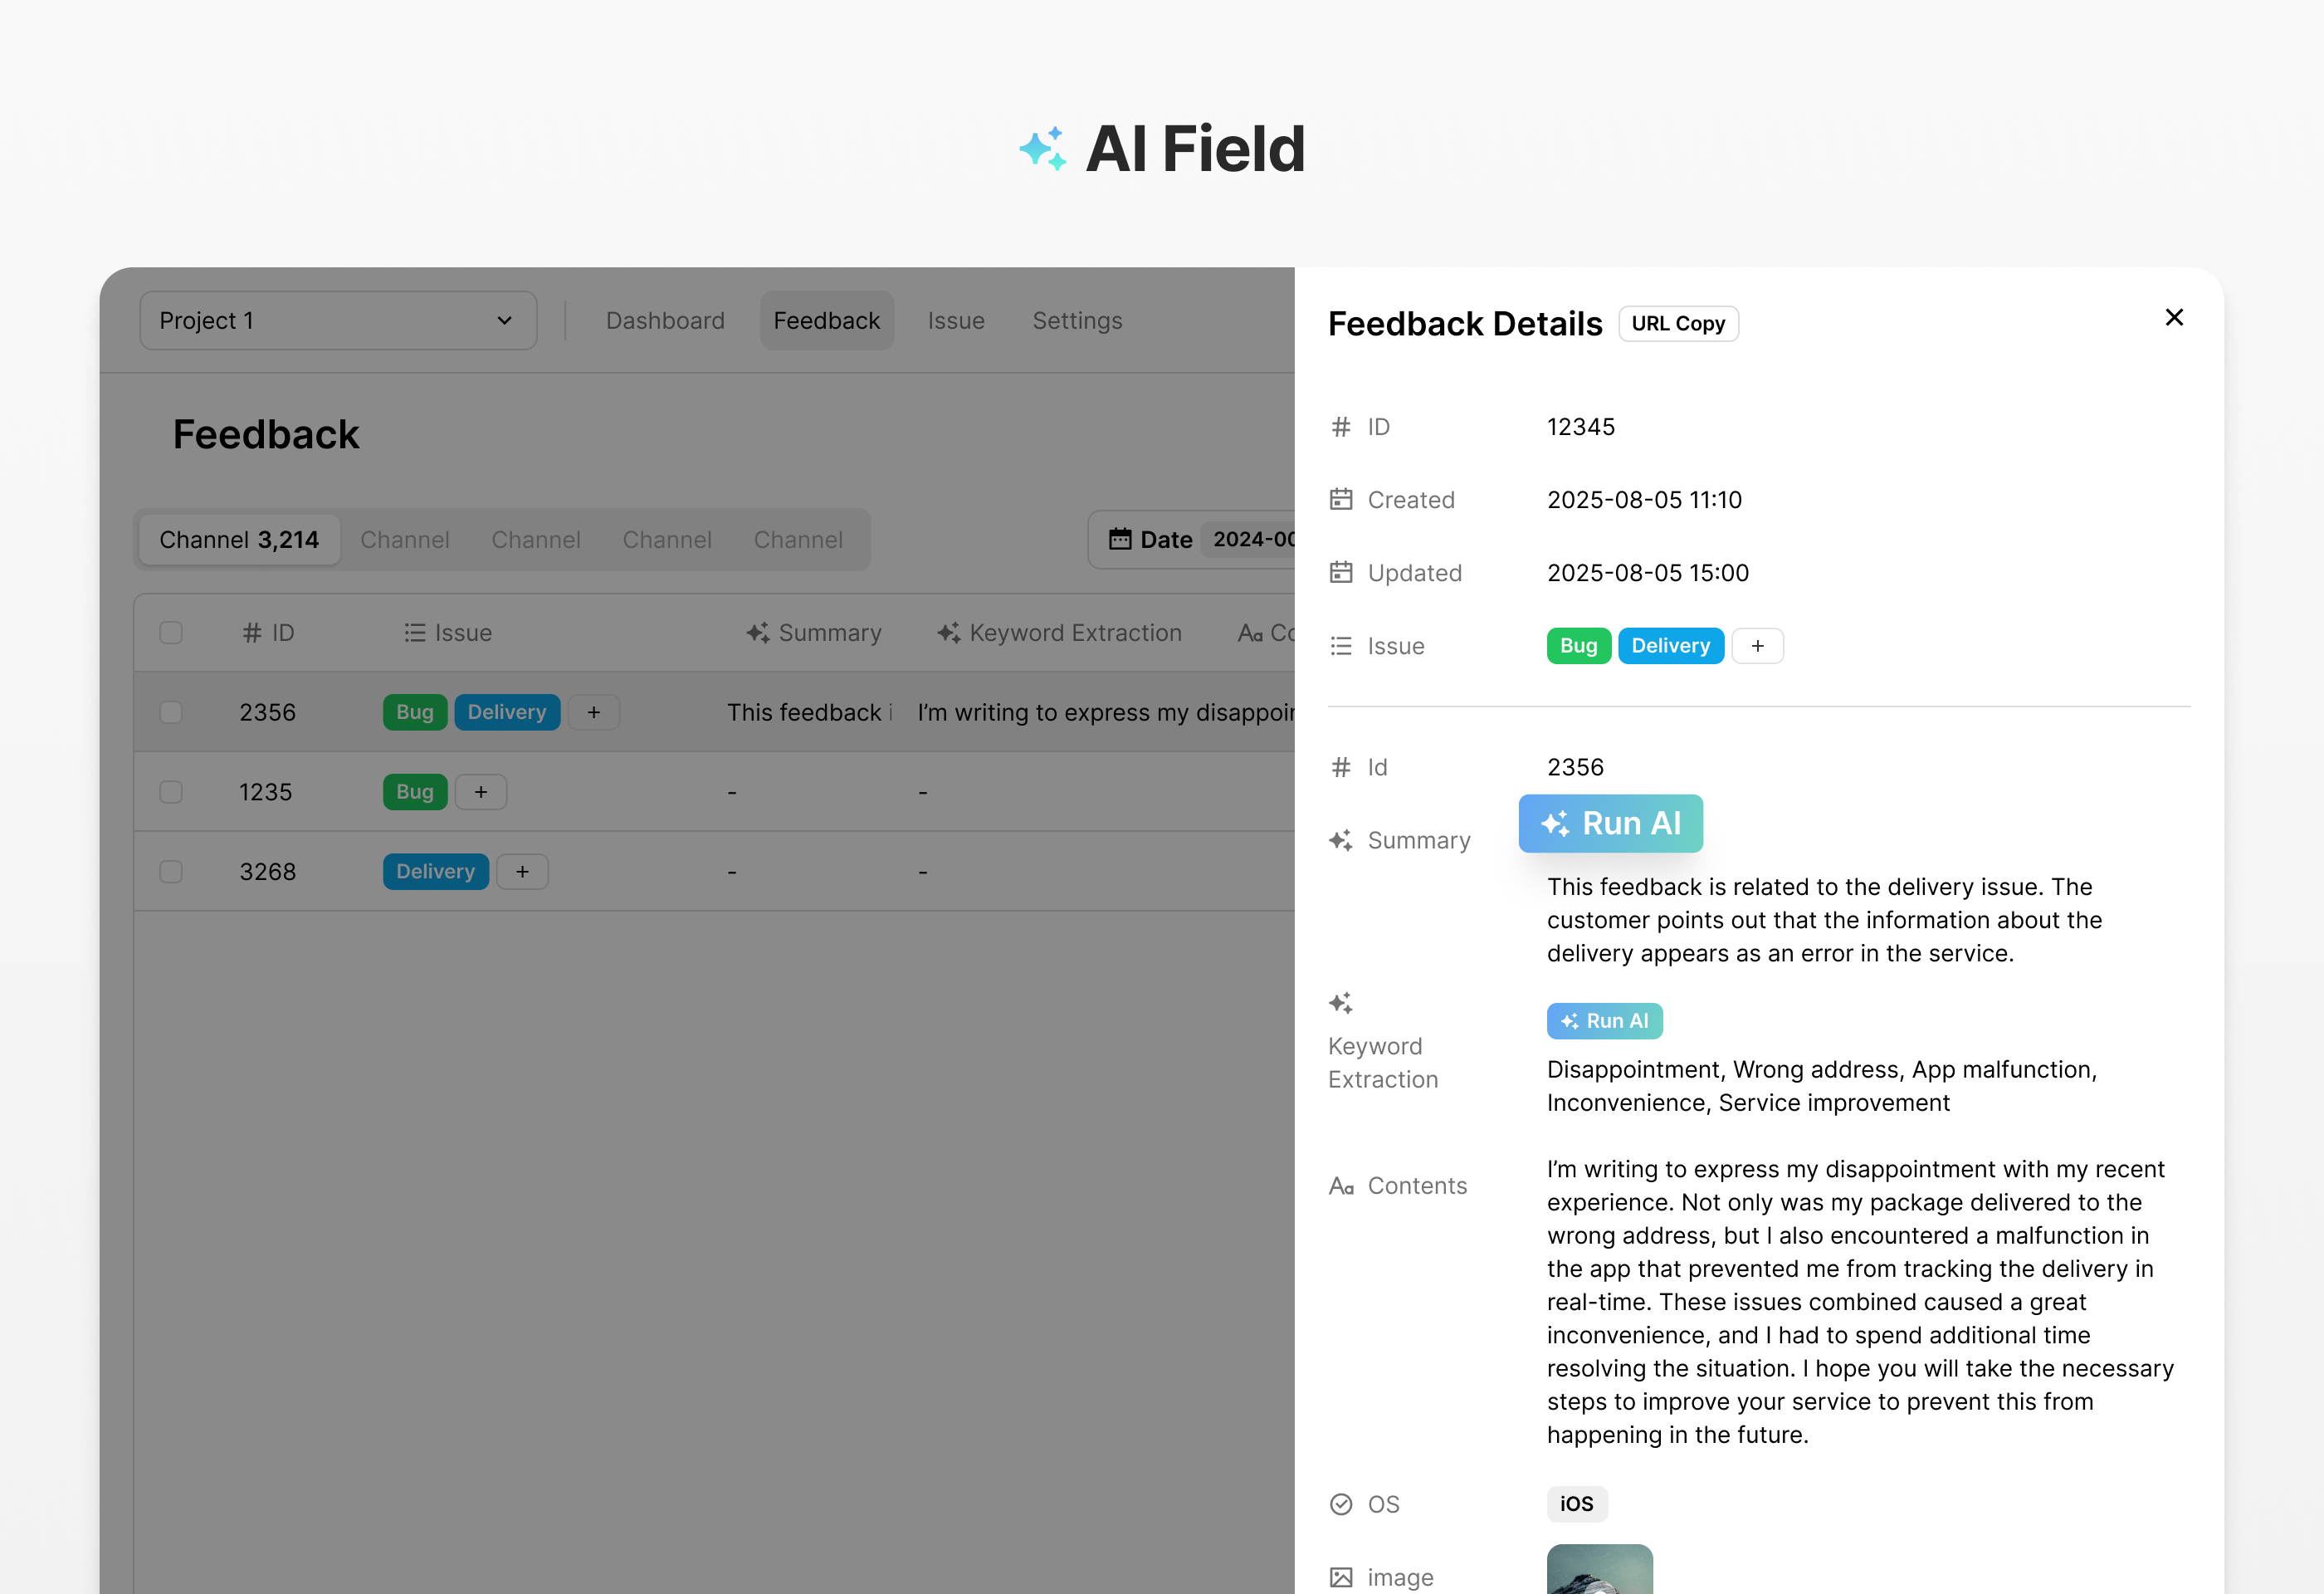Image resolution: width=2324 pixels, height=1594 pixels.
Task: Click the Keyword Extraction sparkle icon in panel
Action: 1340,1003
